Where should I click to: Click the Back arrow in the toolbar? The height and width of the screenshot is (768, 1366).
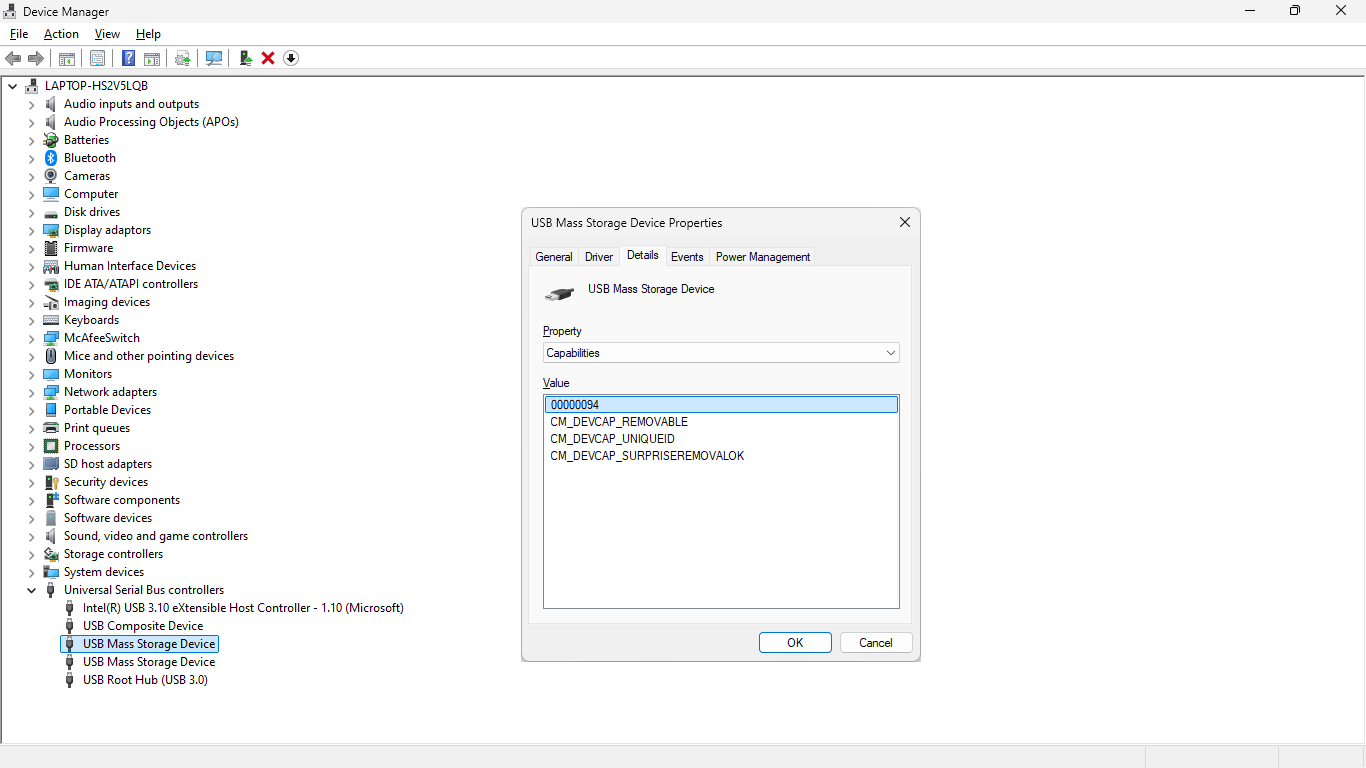tap(13, 58)
